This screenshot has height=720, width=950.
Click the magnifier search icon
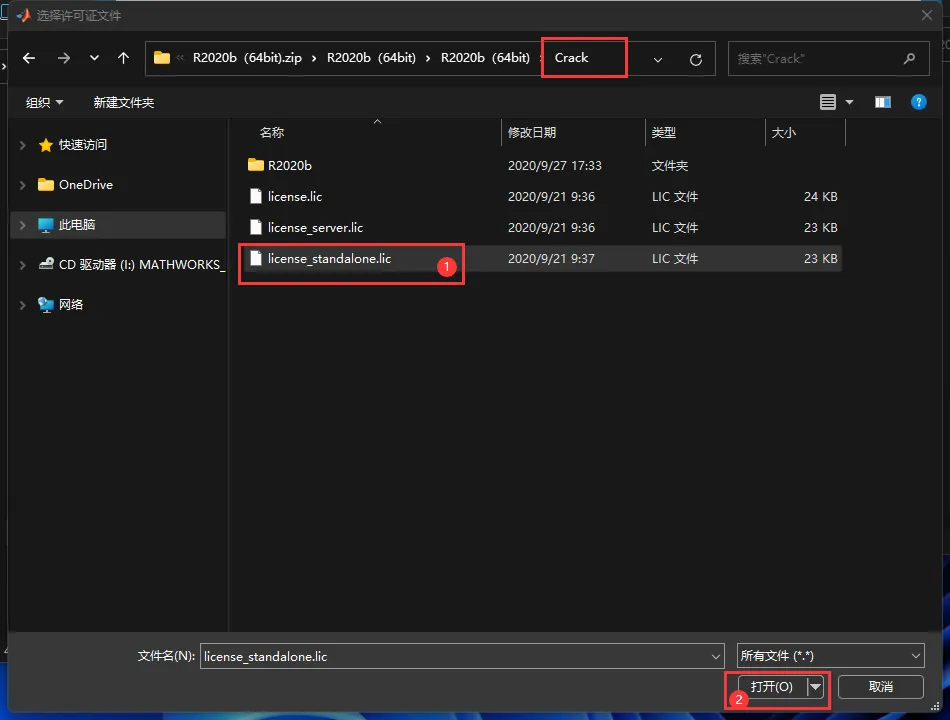(909, 59)
